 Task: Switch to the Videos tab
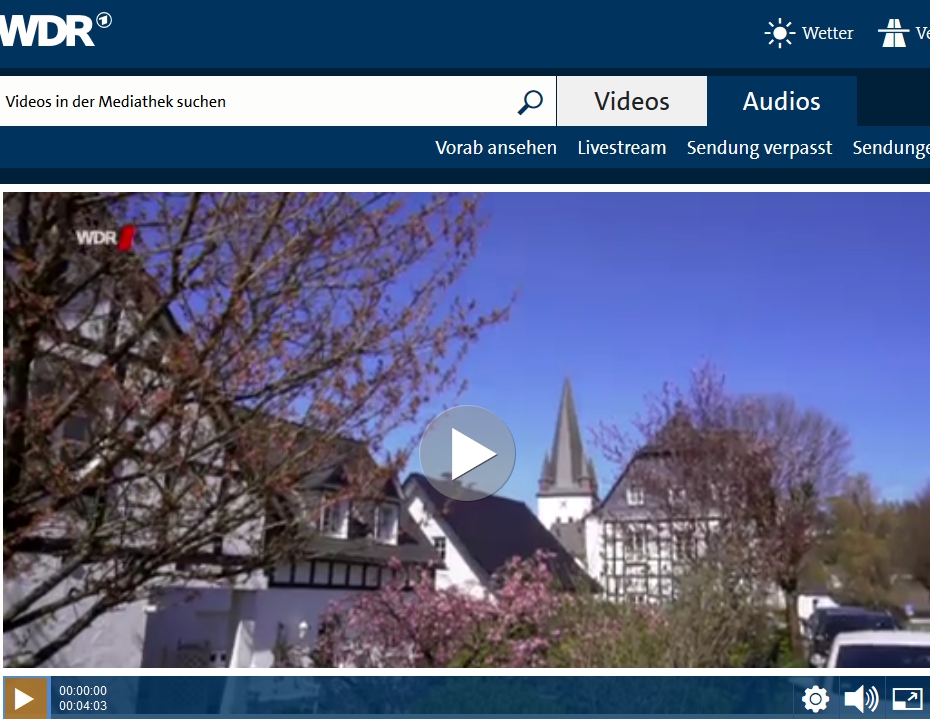pyautogui.click(x=631, y=101)
